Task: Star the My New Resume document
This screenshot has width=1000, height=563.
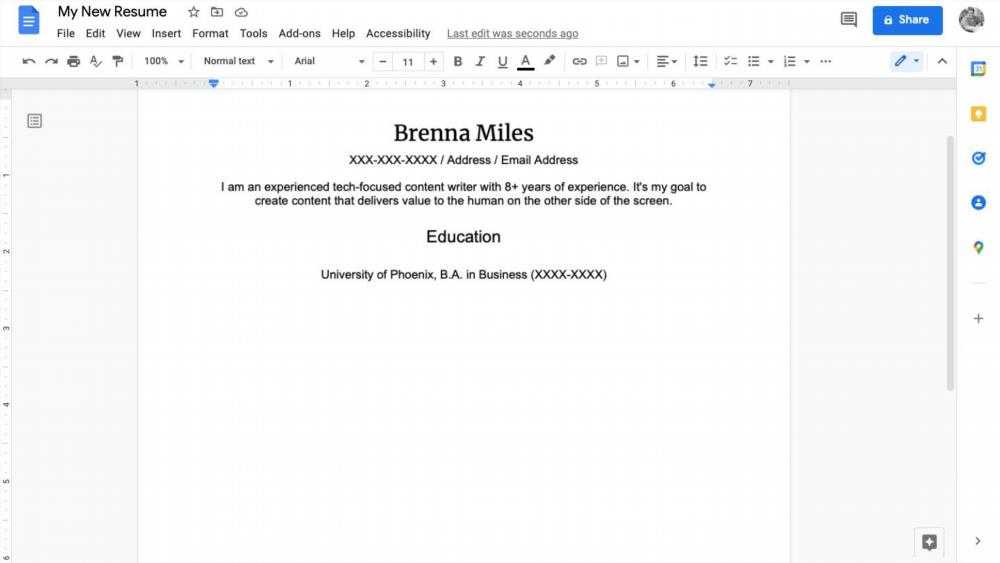Action: 194,12
